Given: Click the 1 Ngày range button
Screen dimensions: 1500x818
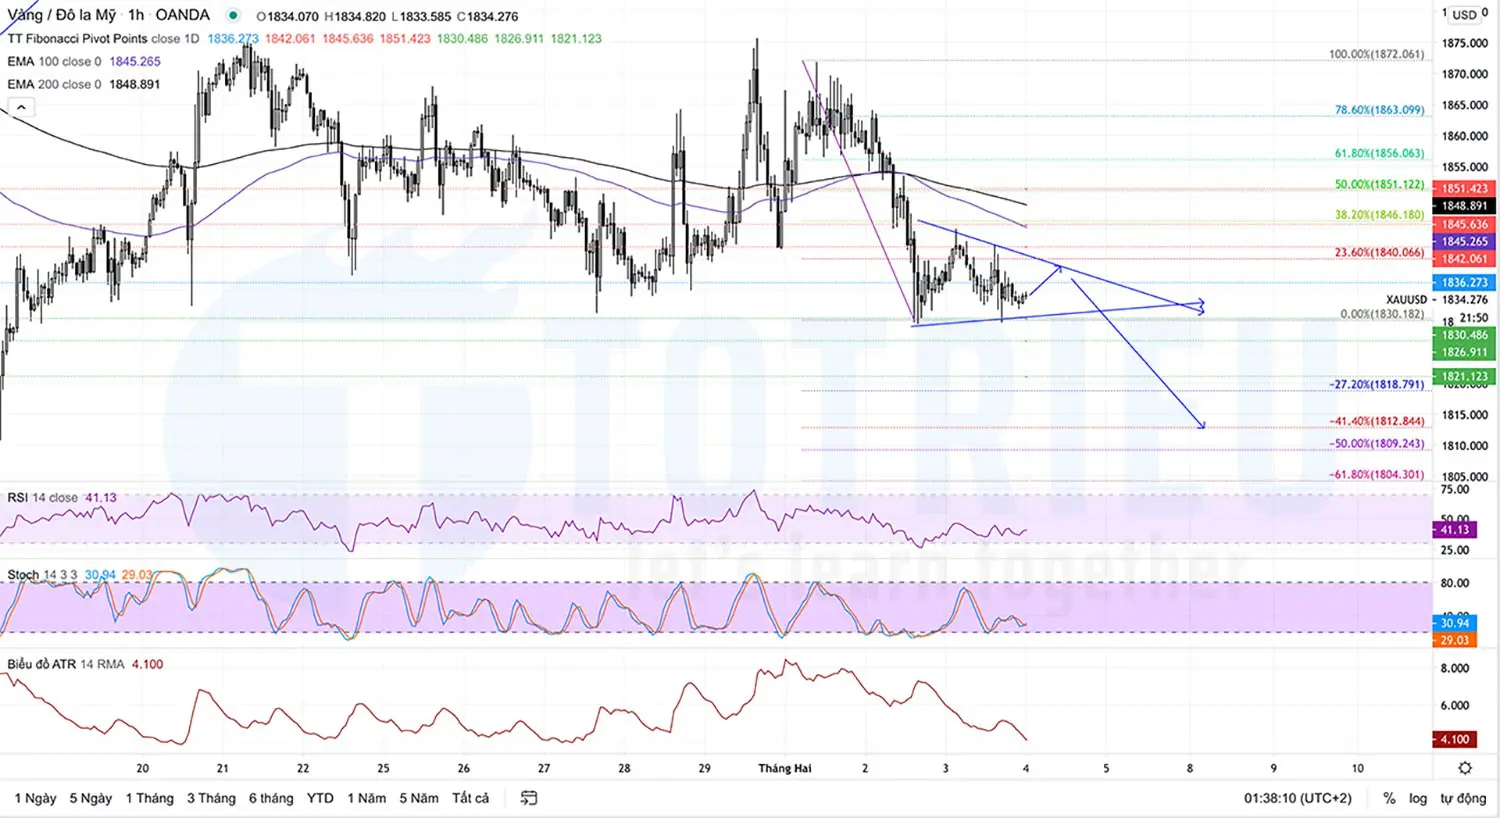Looking at the screenshot, I should click(35, 798).
